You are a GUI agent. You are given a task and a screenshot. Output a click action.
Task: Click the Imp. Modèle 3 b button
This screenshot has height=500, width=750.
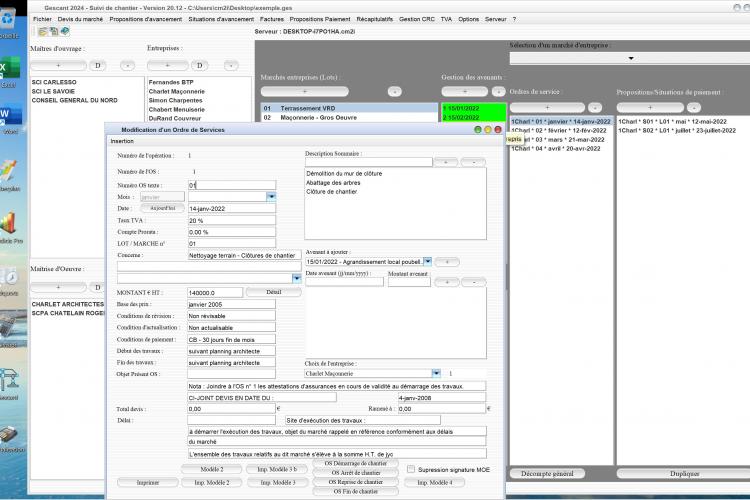pos(276,469)
